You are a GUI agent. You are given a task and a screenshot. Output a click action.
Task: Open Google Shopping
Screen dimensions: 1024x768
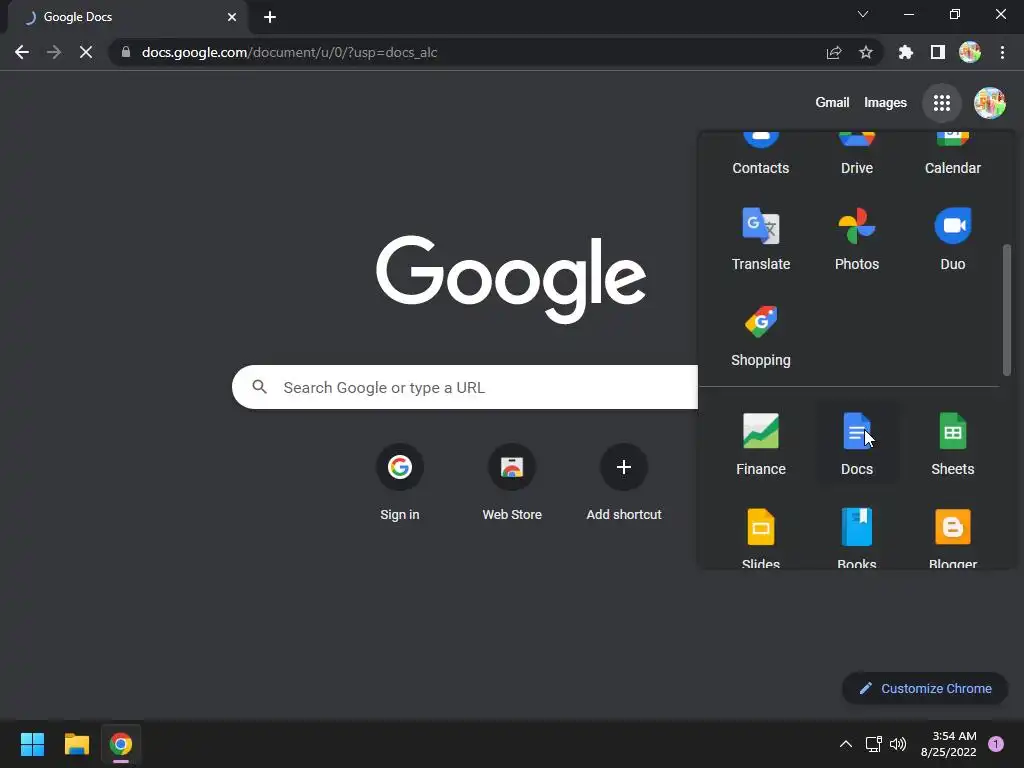tap(760, 335)
